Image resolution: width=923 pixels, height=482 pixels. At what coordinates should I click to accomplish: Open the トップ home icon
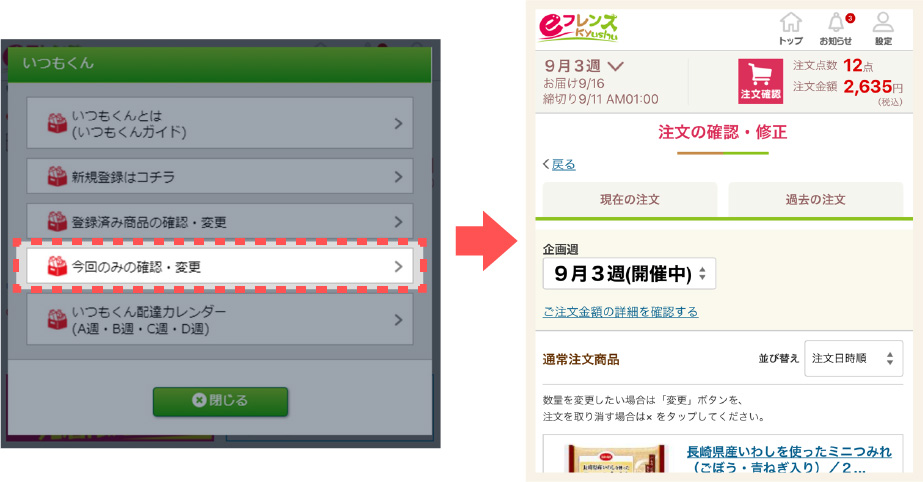click(791, 28)
